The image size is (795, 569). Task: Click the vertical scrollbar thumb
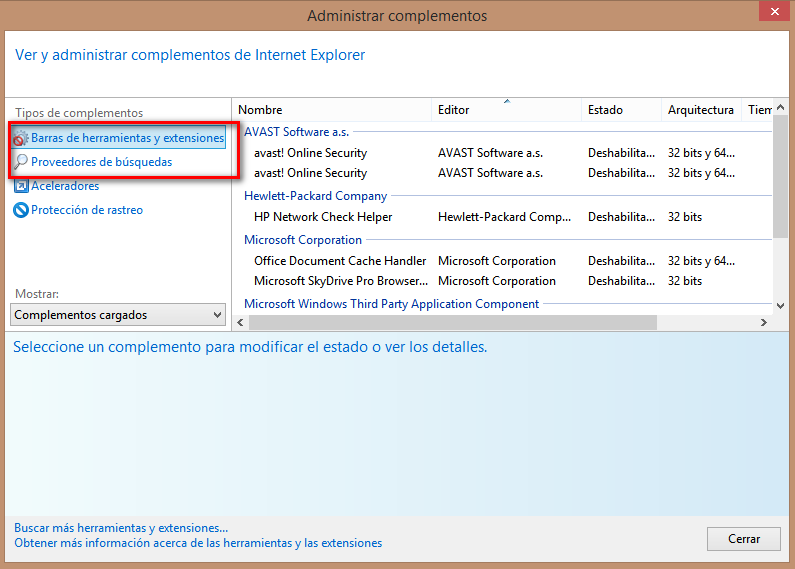781,176
